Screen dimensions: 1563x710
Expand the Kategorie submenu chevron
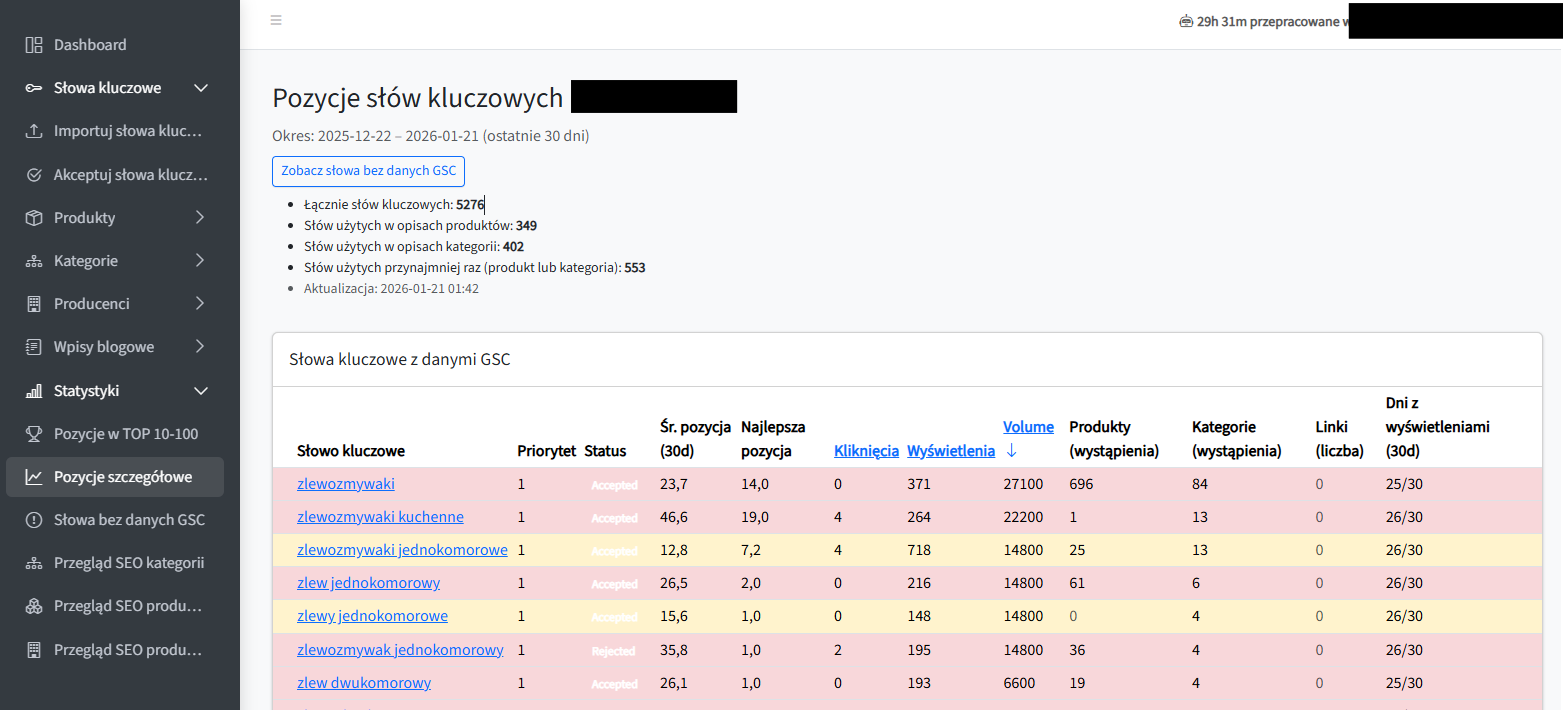(x=200, y=261)
